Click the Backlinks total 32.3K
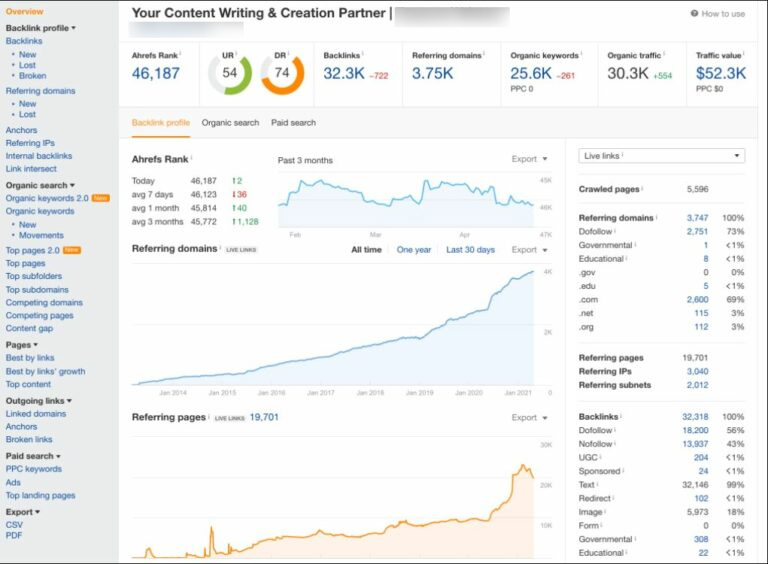This screenshot has height=564, width=768. [344, 73]
